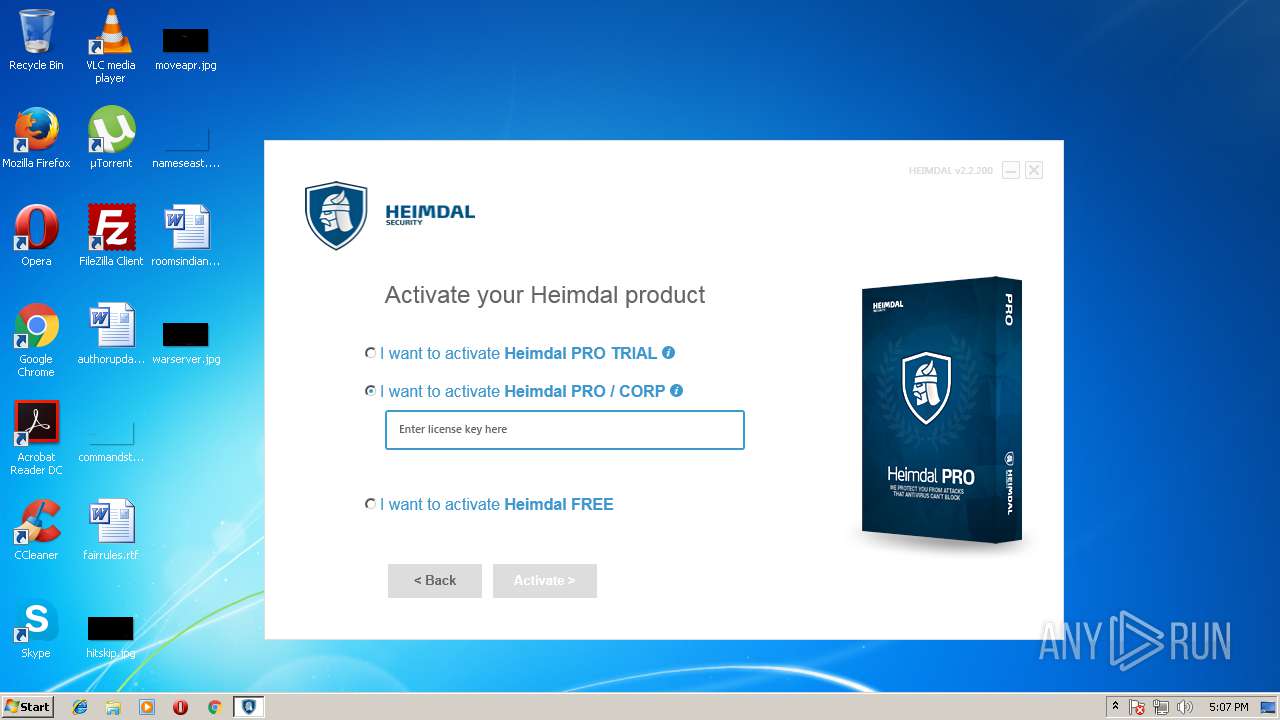This screenshot has height=720, width=1280.
Task: Select the hitskip.jpg desktop file
Action: pyautogui.click(x=110, y=637)
